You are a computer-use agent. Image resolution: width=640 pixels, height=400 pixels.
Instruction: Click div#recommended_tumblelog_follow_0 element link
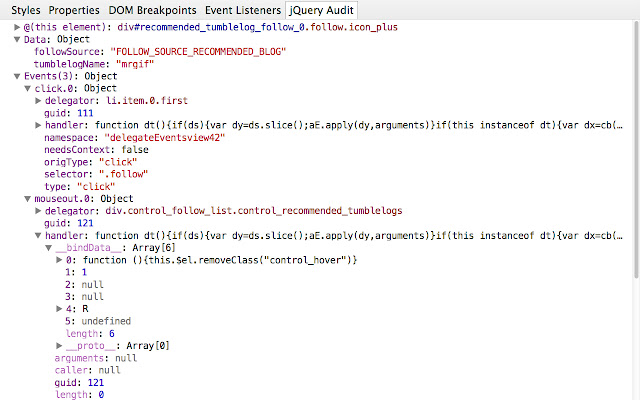258,27
